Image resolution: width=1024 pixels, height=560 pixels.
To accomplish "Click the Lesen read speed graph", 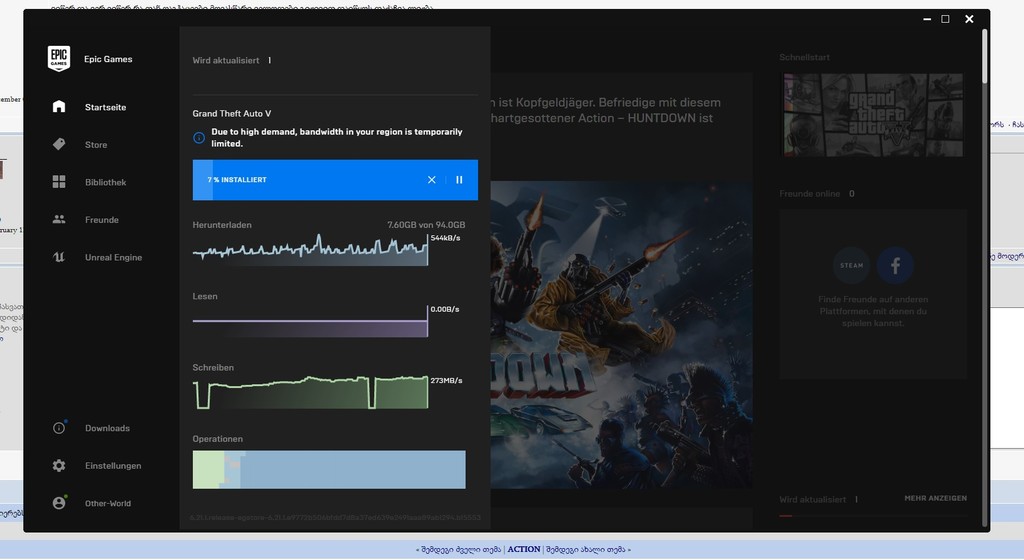I will (310, 321).
